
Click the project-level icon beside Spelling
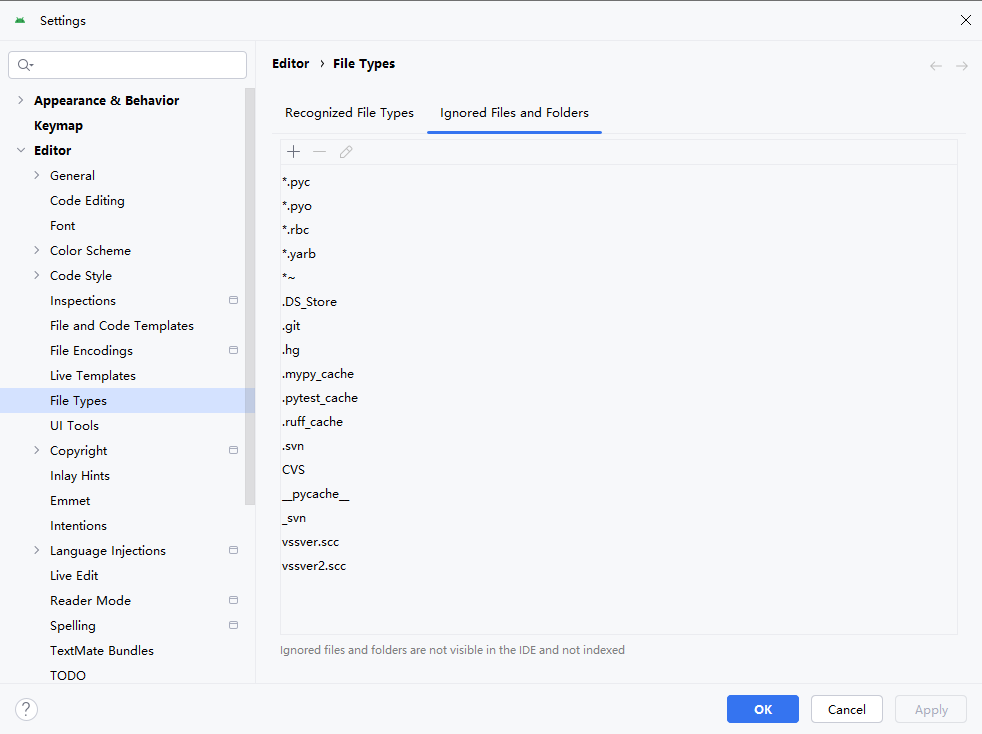click(234, 625)
